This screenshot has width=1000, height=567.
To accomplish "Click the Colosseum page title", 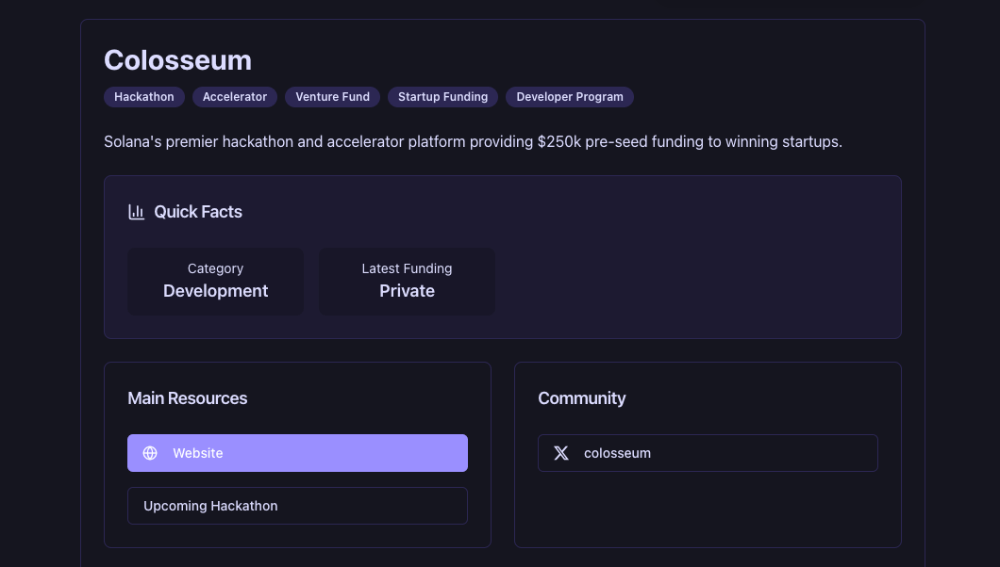I will [178, 60].
